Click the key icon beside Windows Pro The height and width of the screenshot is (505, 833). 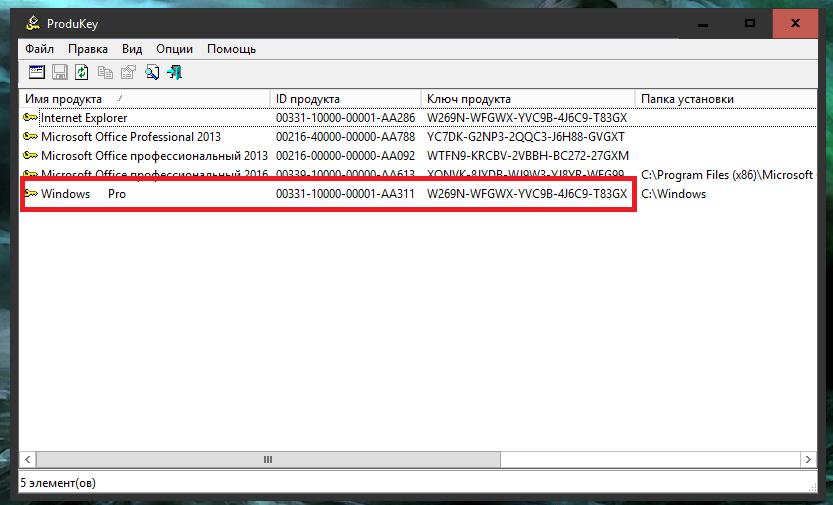30,194
